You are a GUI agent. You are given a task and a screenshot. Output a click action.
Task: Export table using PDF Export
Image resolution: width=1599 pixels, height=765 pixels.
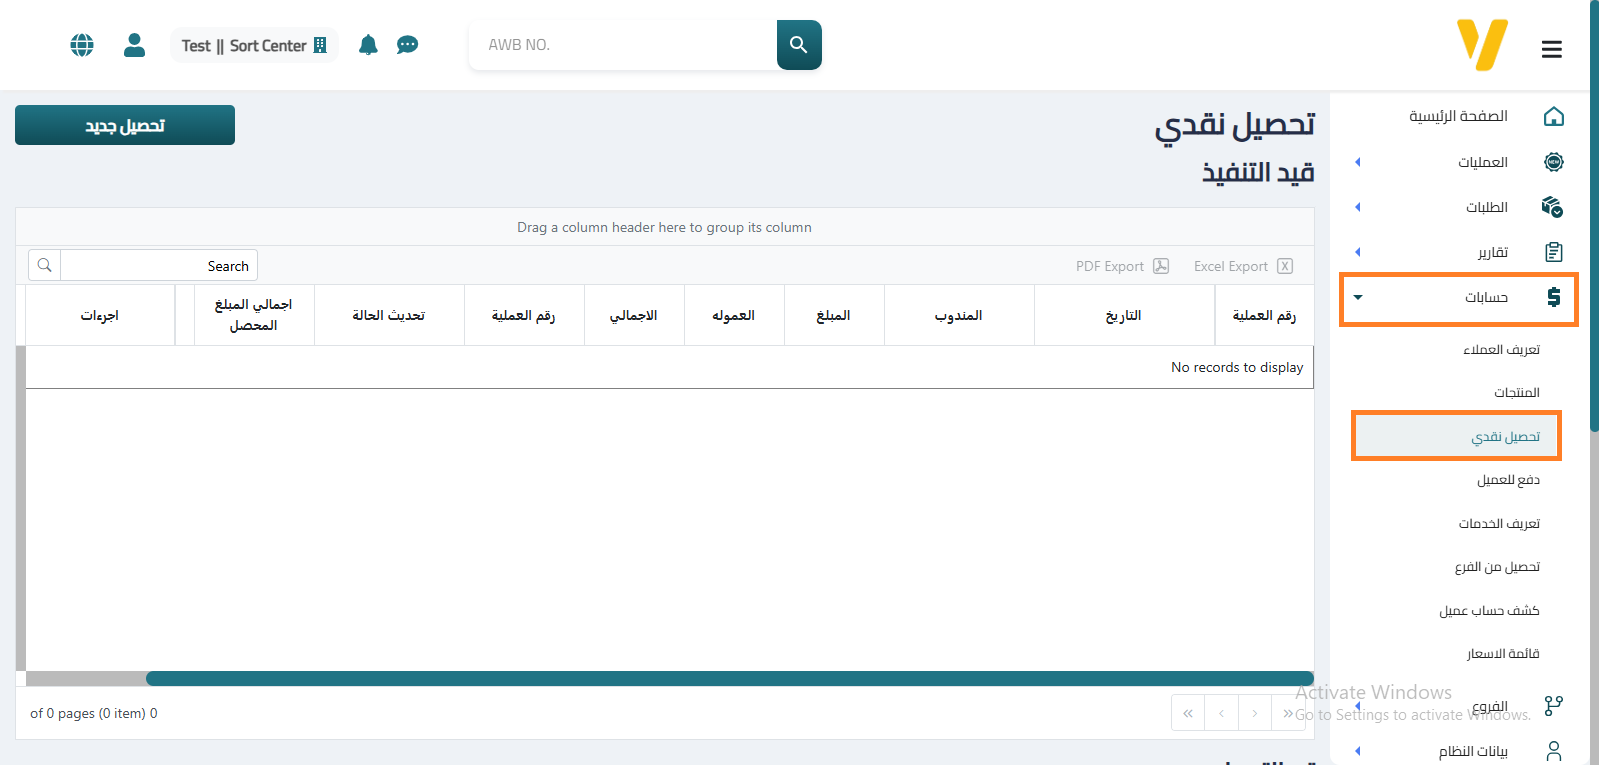[x=1121, y=266]
